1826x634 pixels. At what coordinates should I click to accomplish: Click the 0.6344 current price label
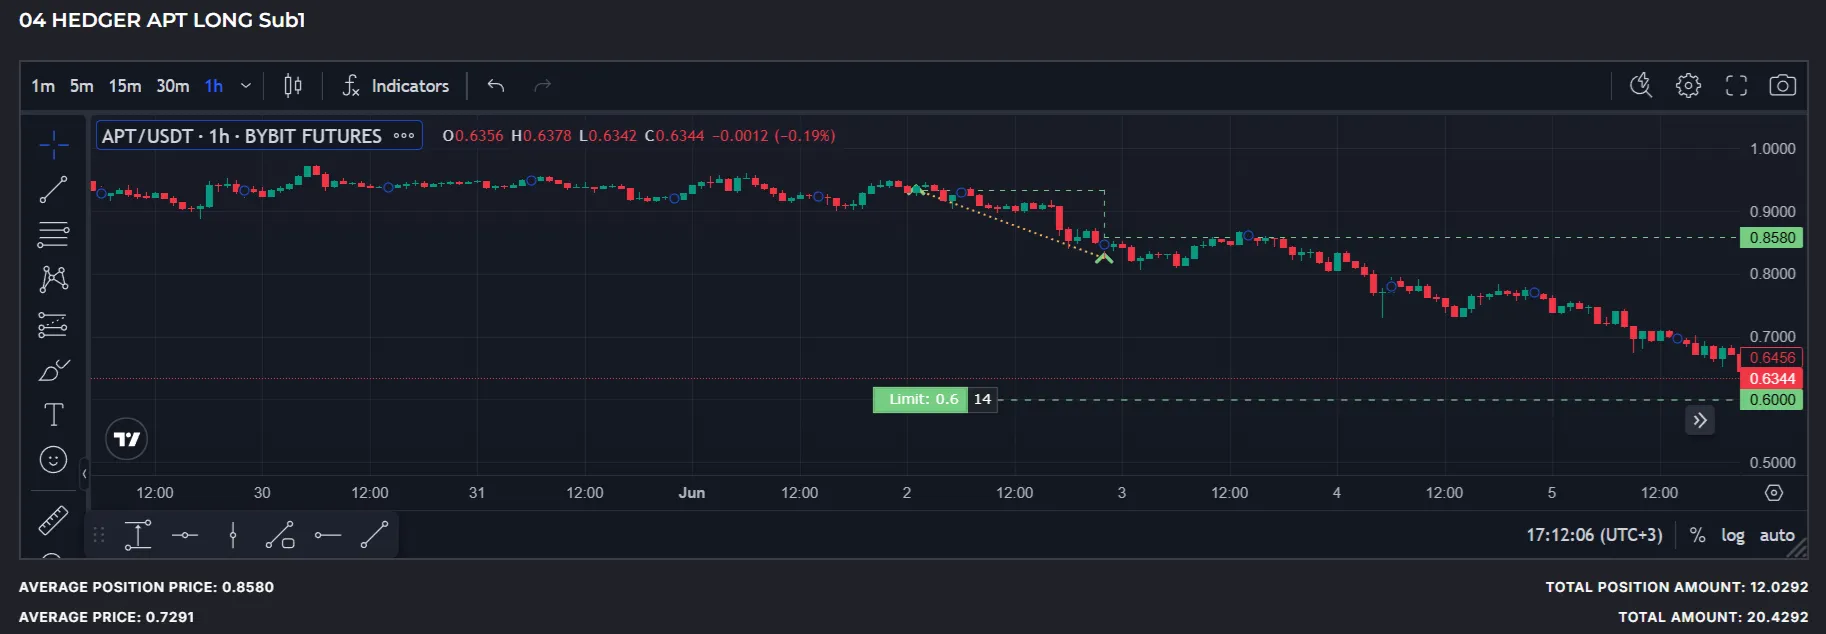(x=1772, y=379)
